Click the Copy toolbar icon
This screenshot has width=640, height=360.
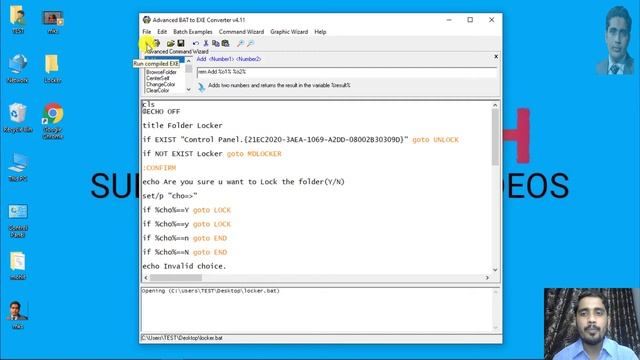click(x=216, y=43)
